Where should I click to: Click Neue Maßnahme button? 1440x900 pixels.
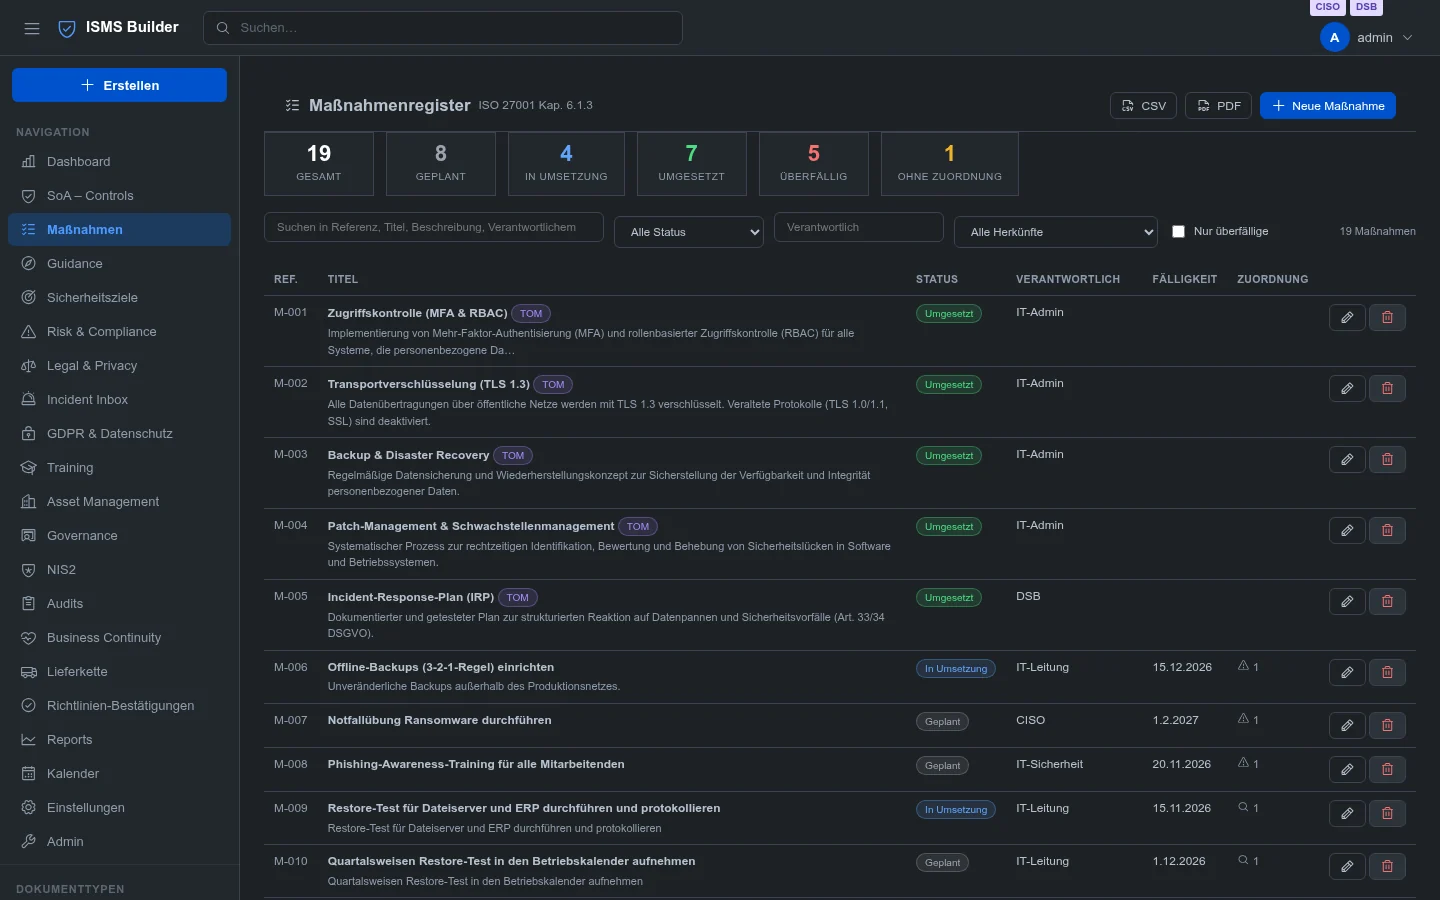click(1328, 106)
